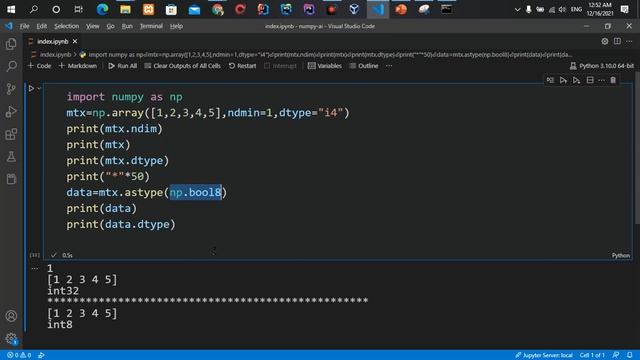Viewport: 640px width, 360px height.
Task: Open more cell actions ellipsis
Action: [601, 80]
